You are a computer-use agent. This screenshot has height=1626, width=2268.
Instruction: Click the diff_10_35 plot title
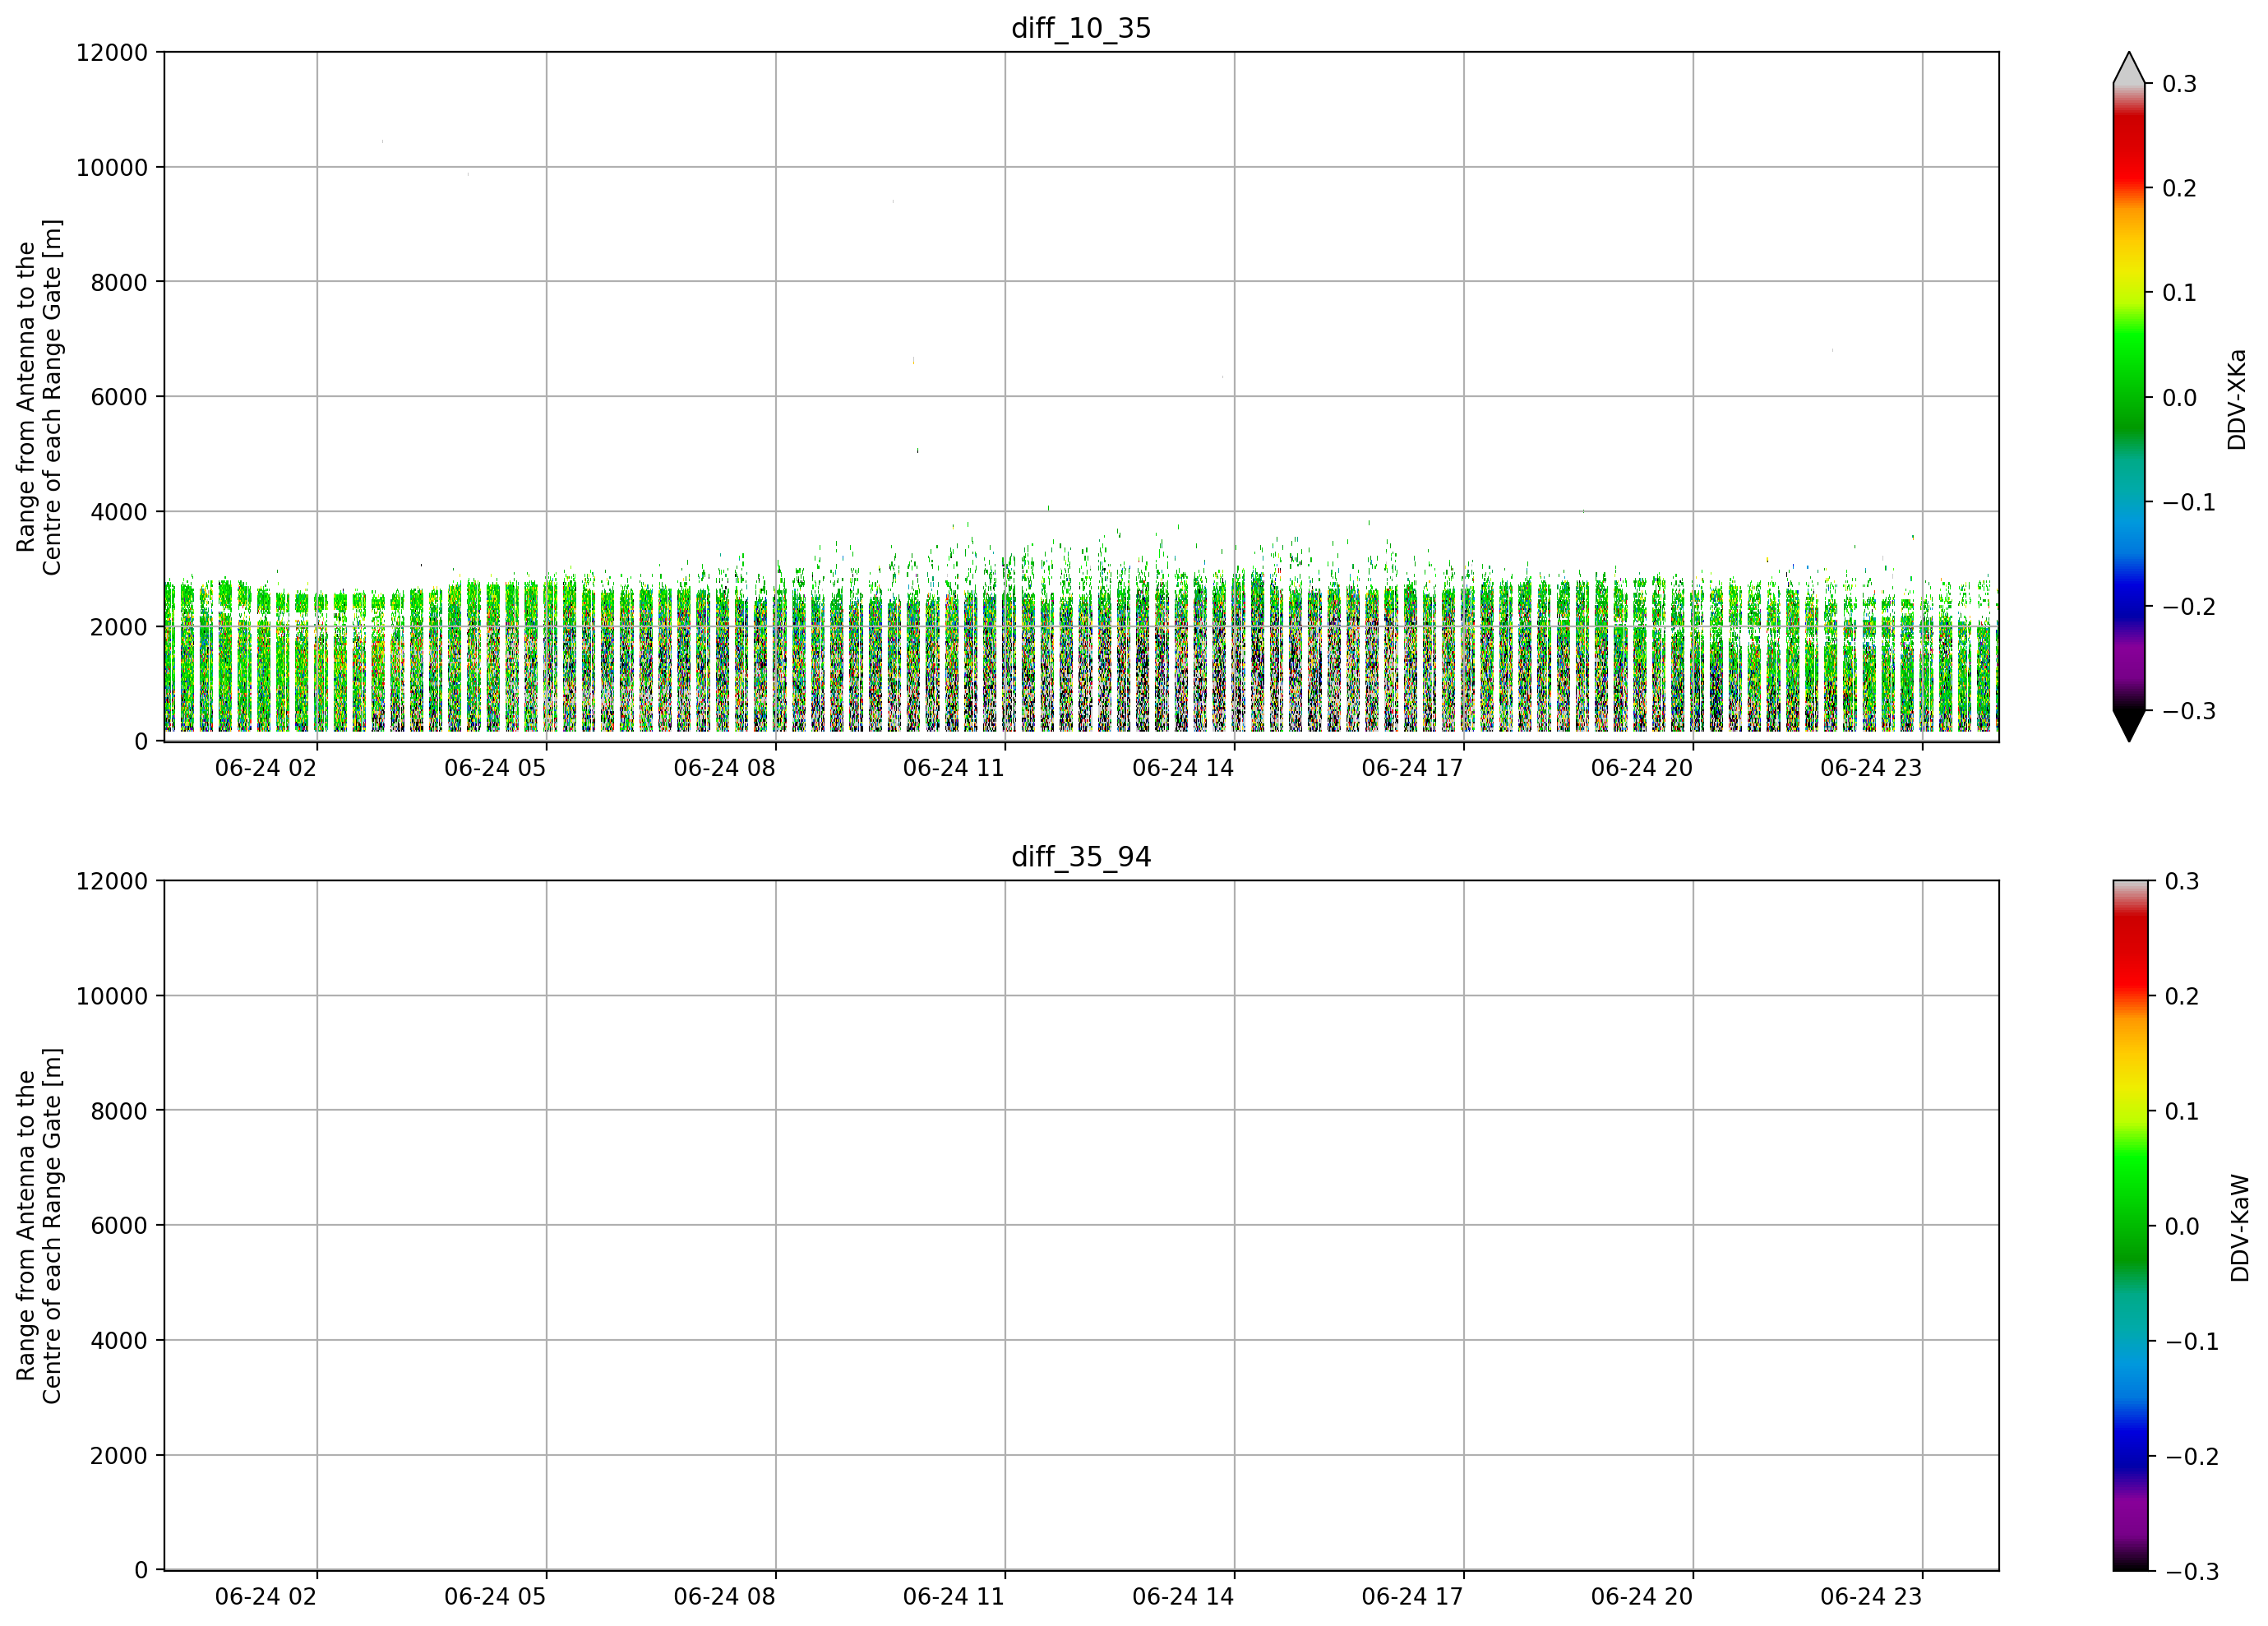1081,28
